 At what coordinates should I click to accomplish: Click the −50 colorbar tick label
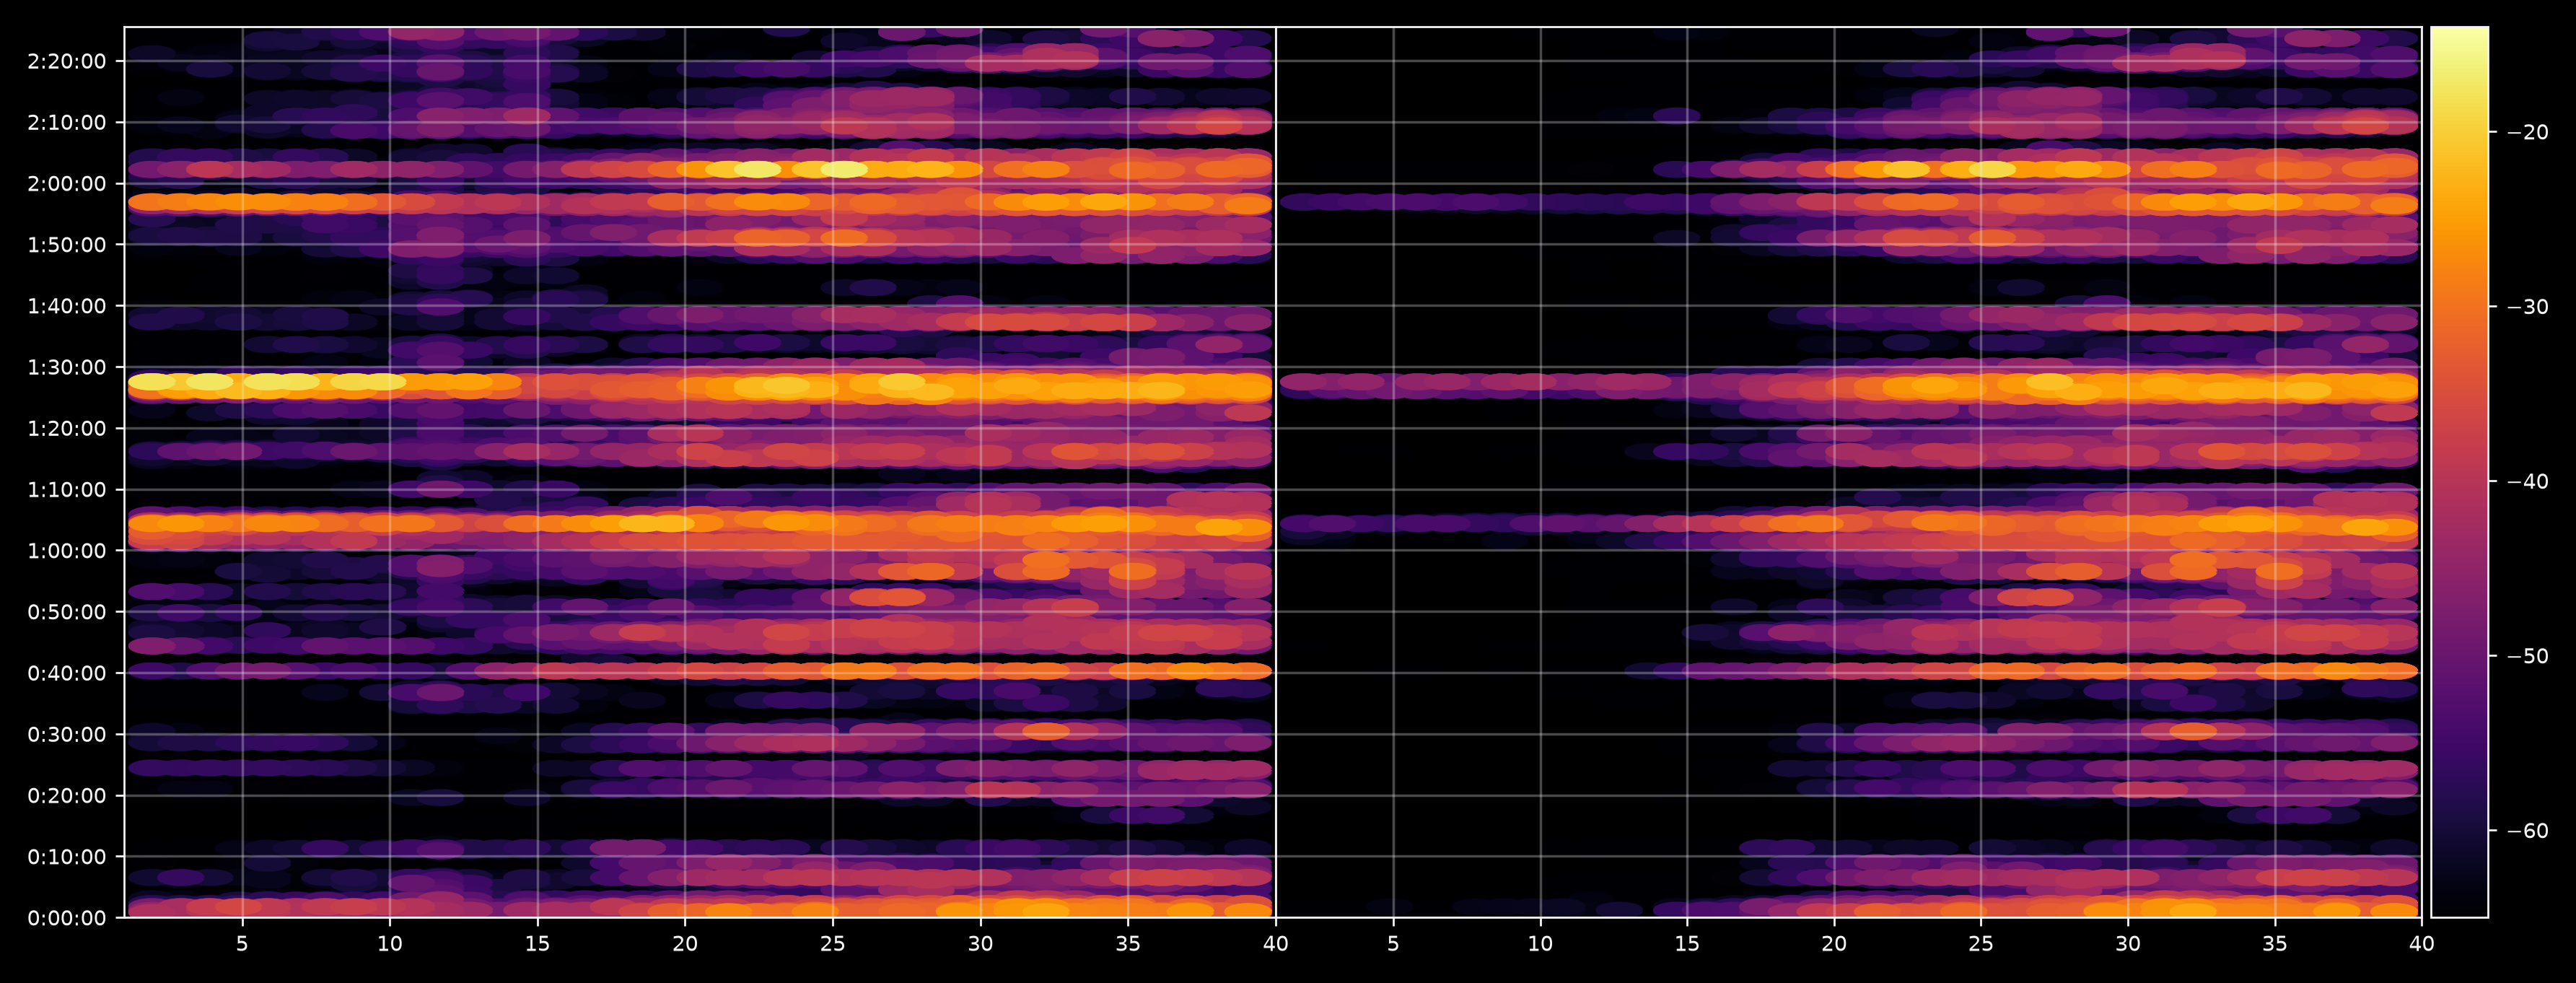point(2528,657)
